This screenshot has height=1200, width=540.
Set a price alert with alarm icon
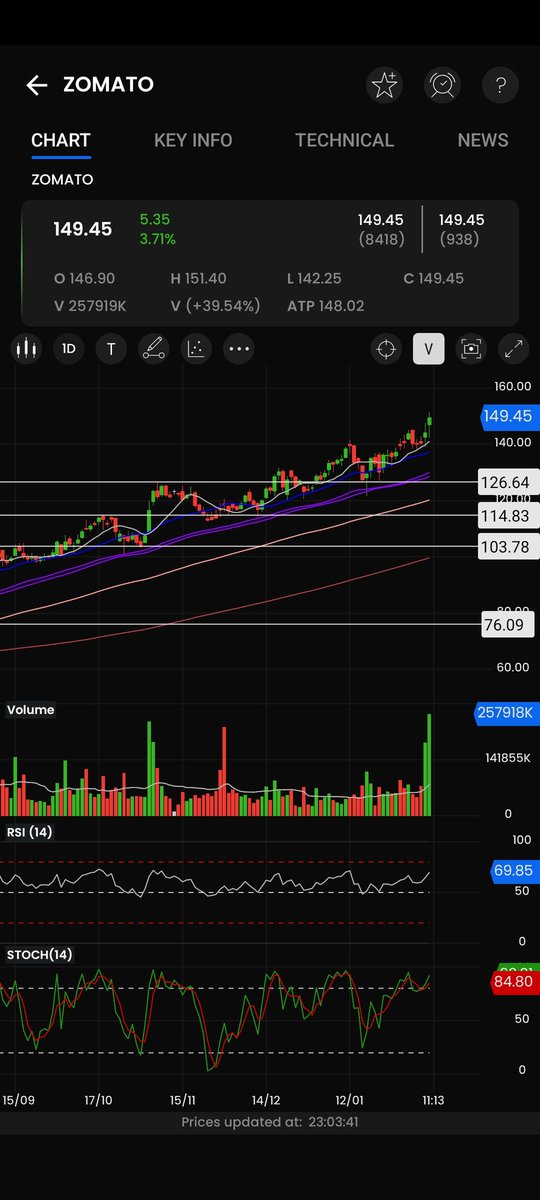click(442, 85)
